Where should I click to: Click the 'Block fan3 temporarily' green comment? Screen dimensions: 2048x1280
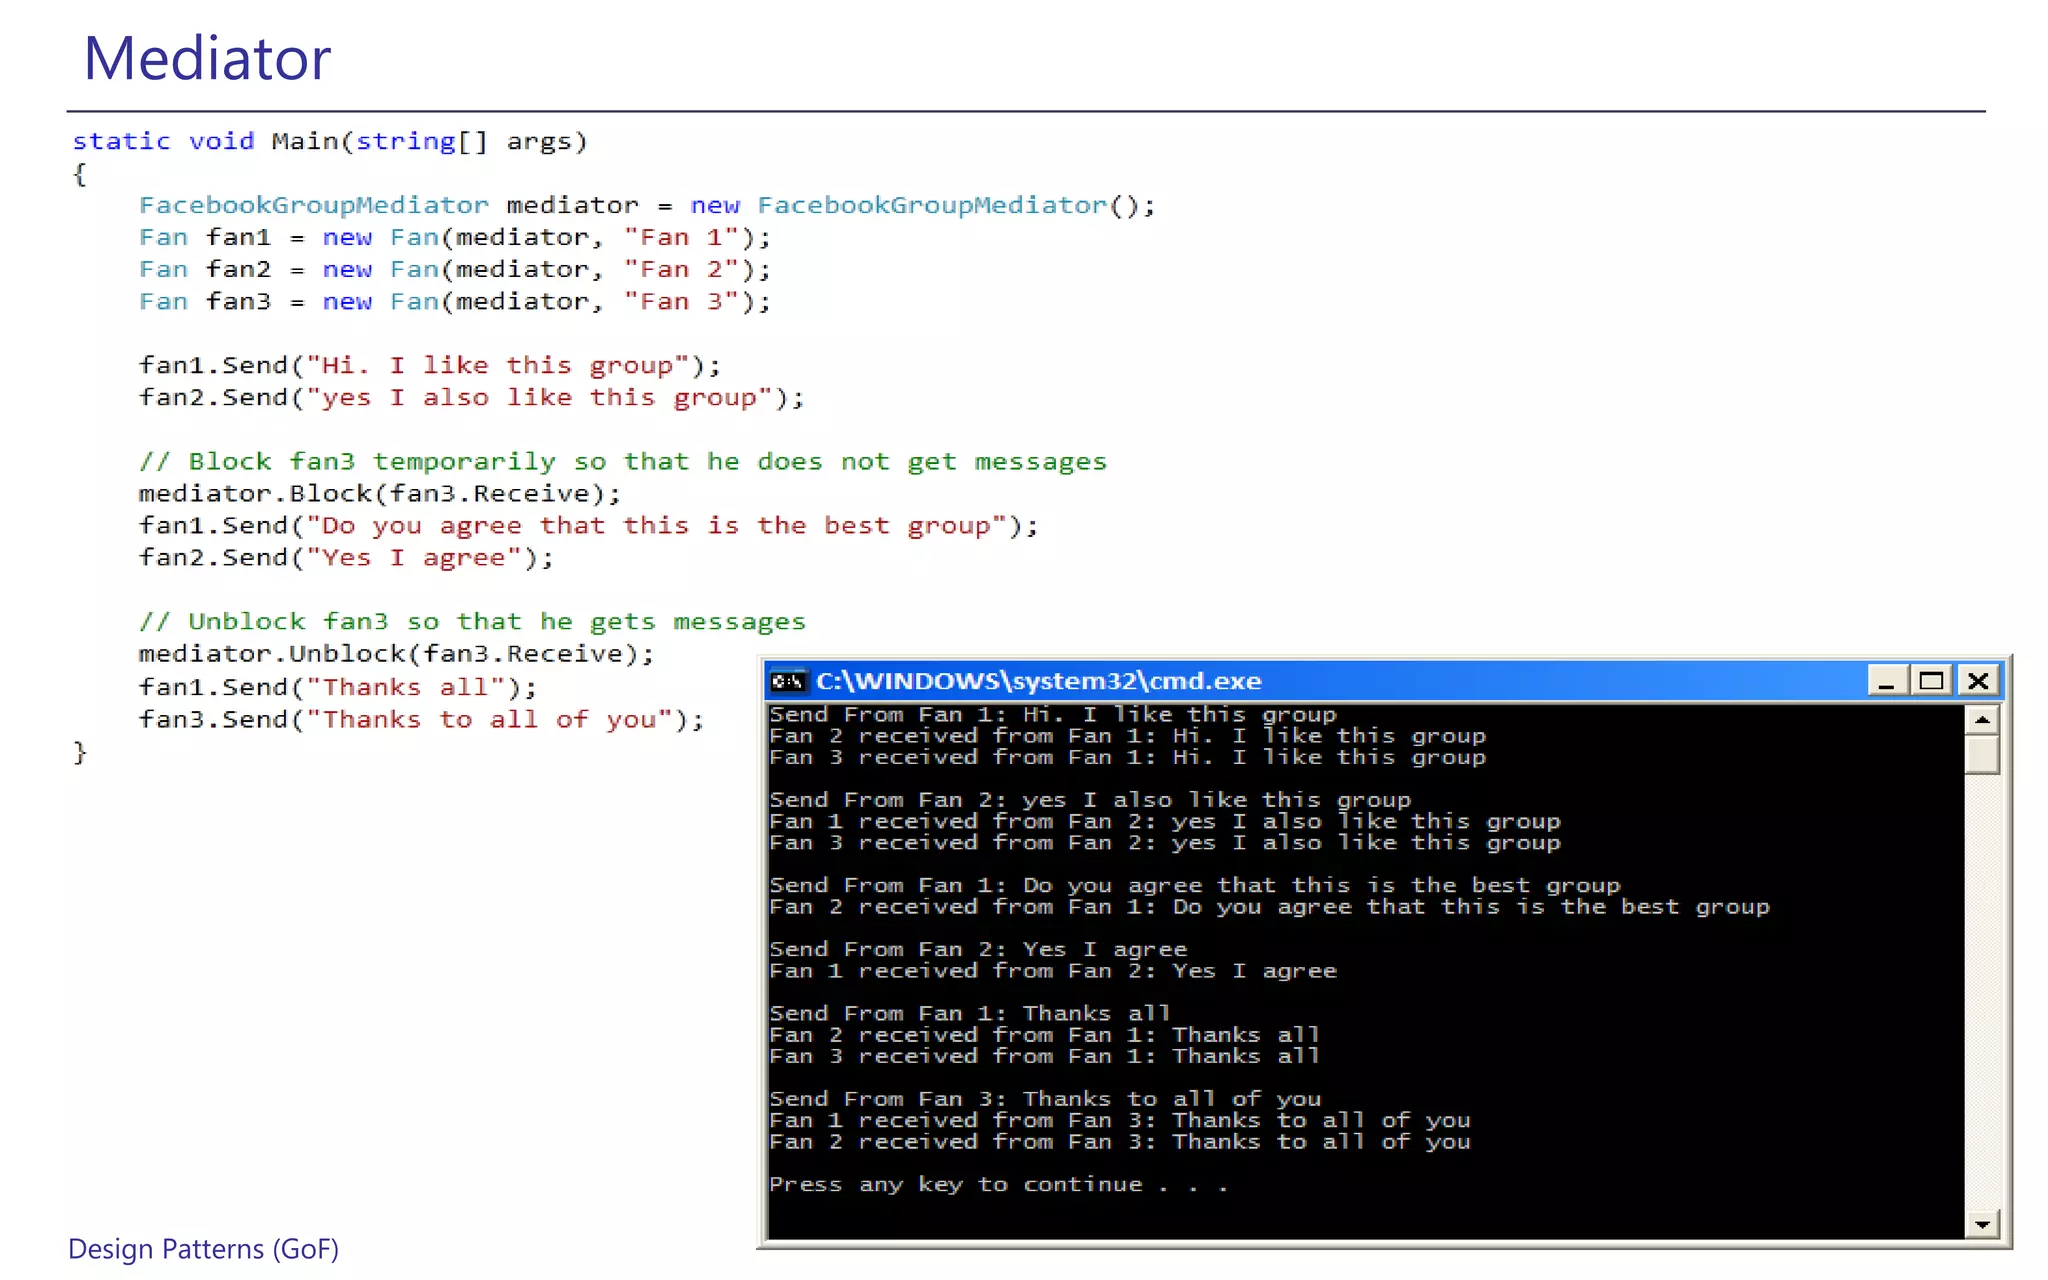(622, 462)
